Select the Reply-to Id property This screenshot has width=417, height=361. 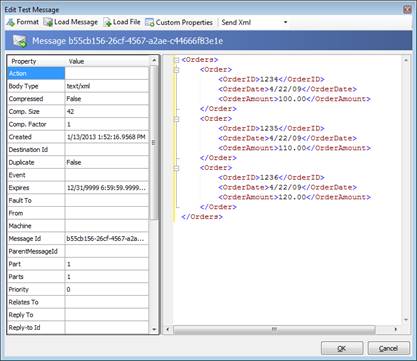[x=78, y=327]
